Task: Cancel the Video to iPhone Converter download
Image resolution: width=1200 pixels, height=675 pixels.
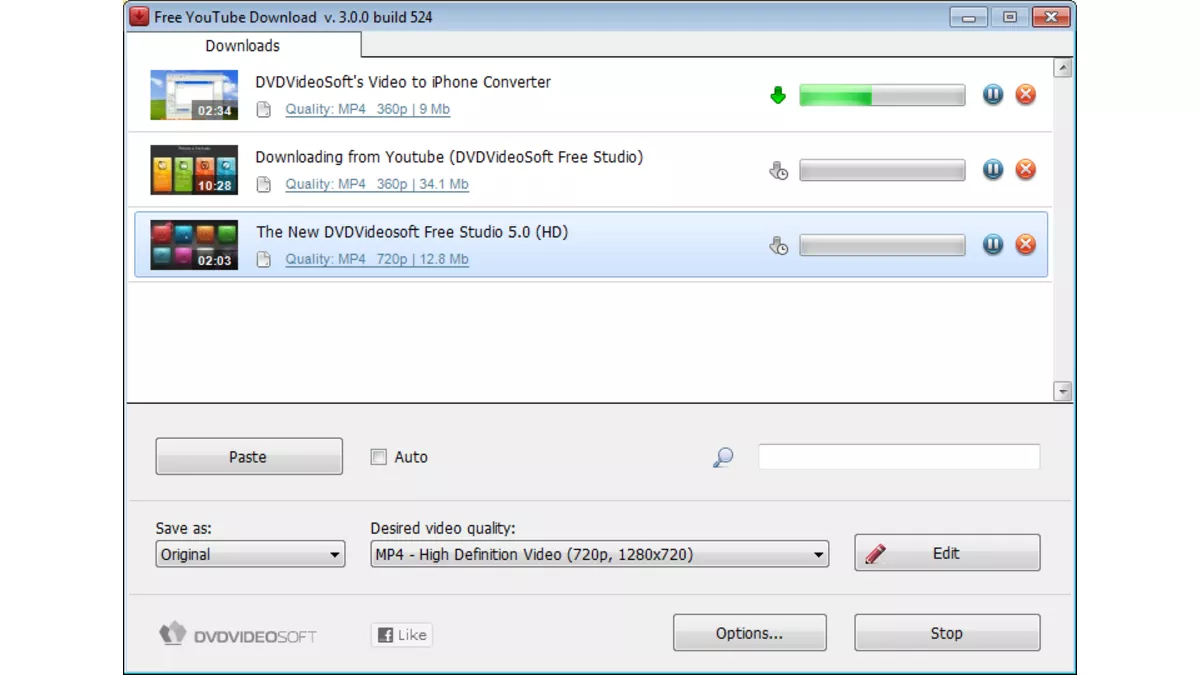Action: tap(1025, 95)
